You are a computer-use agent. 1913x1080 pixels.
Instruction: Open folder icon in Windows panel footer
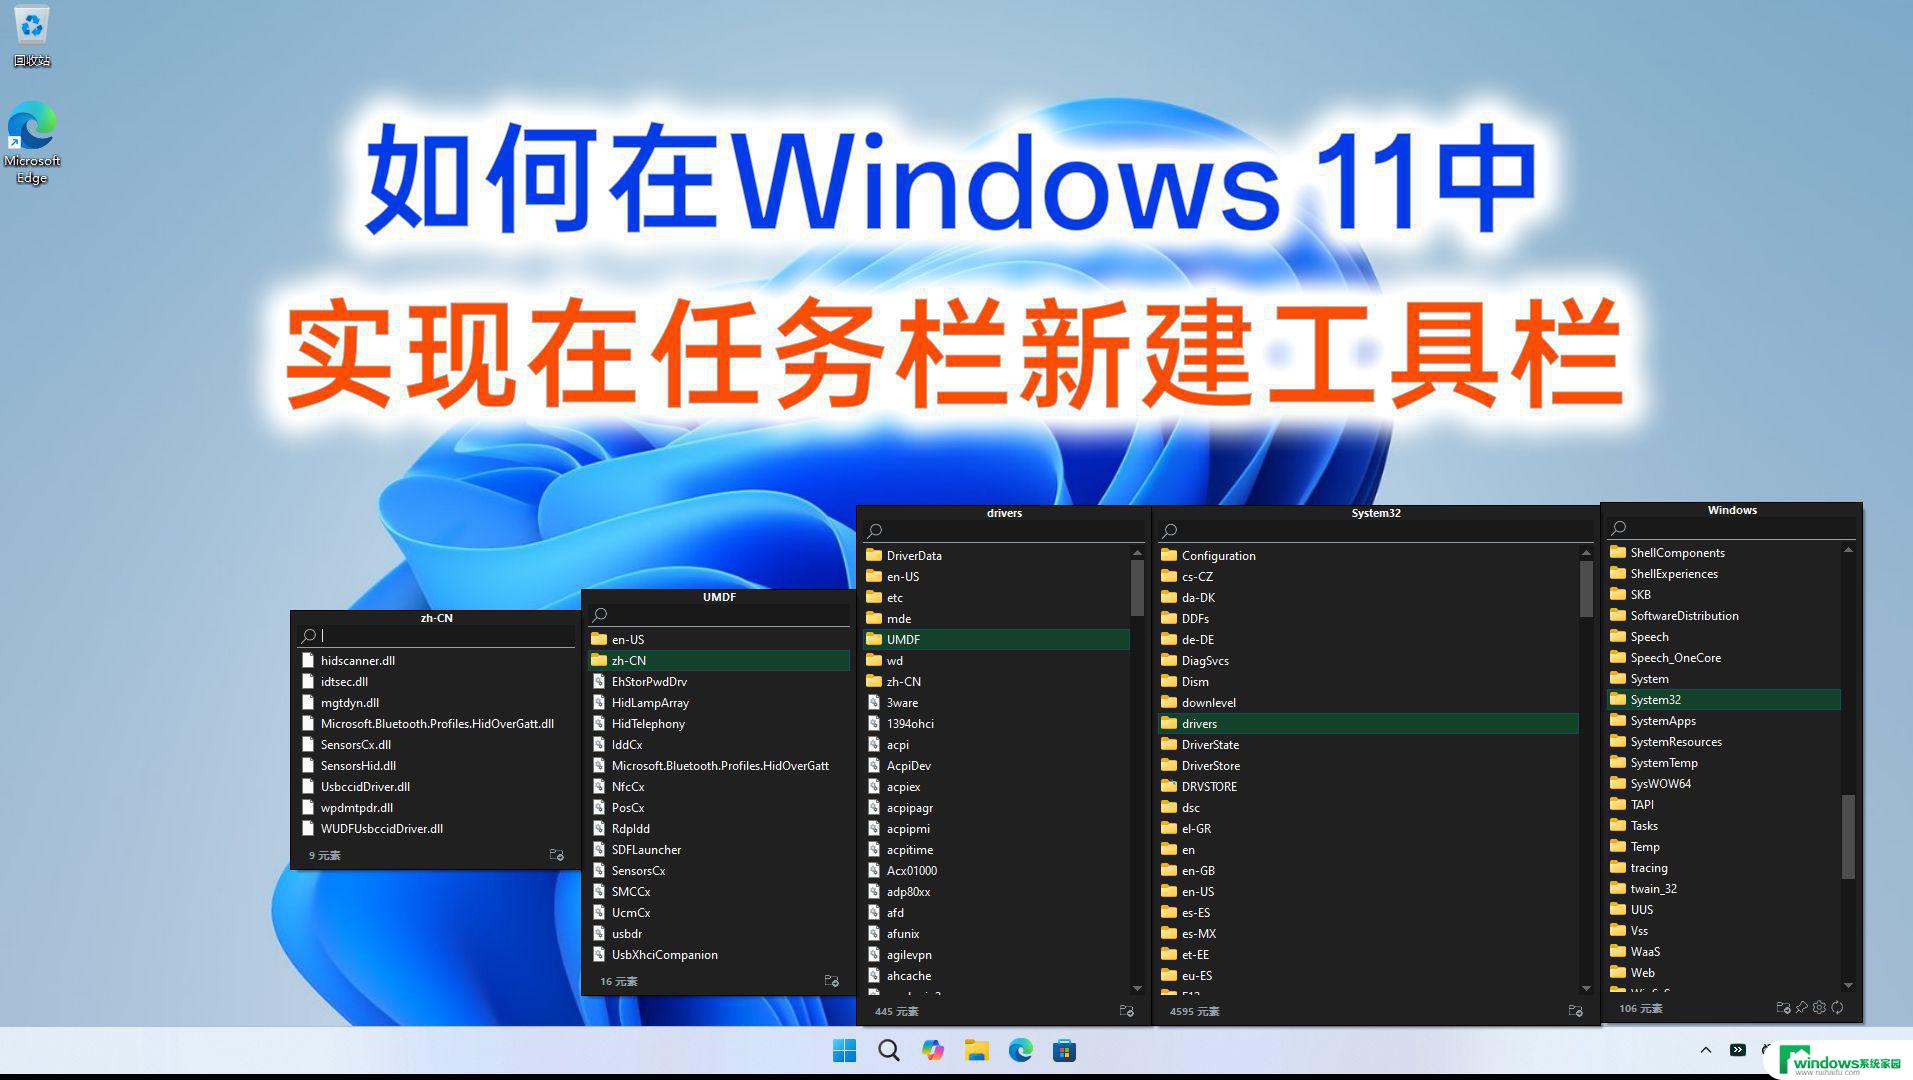click(x=1783, y=1008)
